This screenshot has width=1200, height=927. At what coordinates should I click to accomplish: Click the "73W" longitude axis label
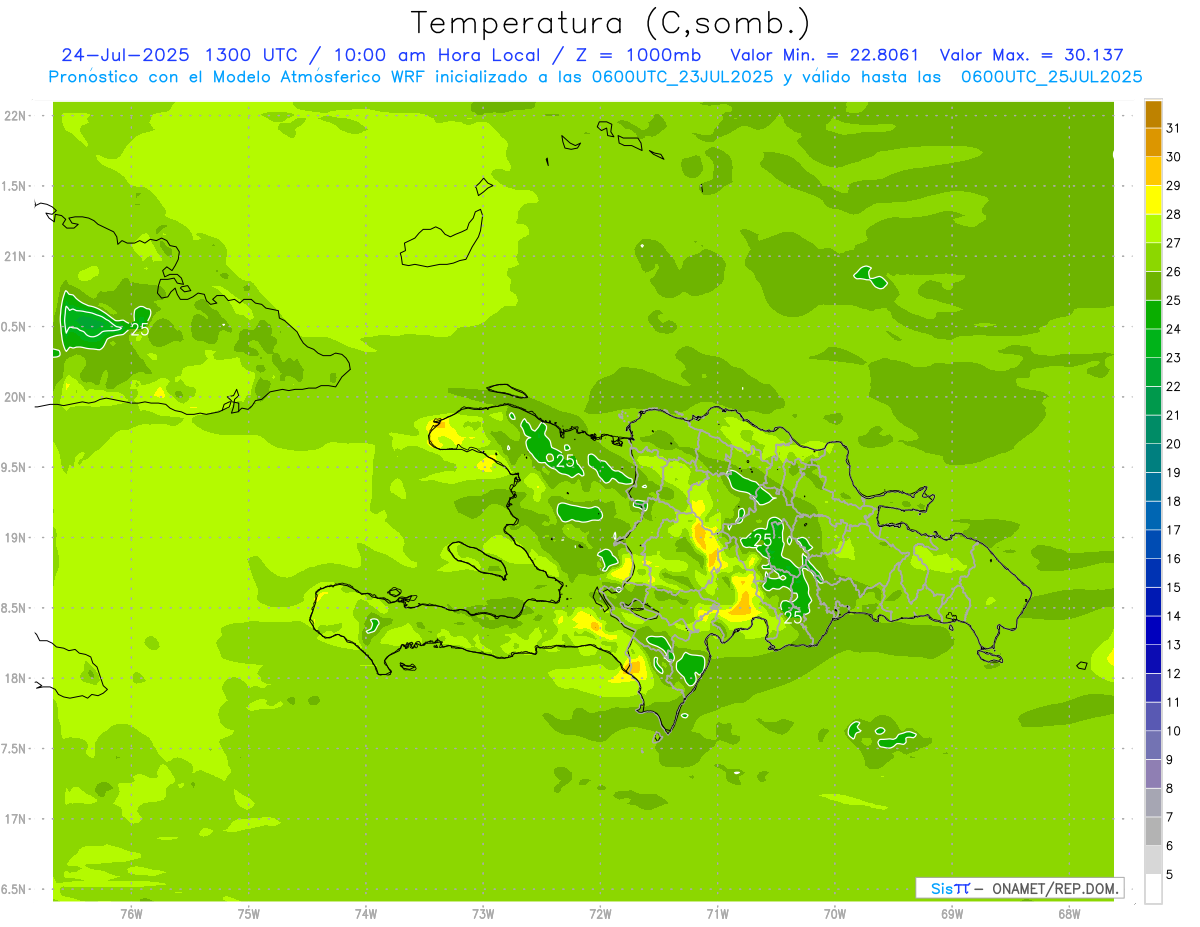pyautogui.click(x=483, y=914)
